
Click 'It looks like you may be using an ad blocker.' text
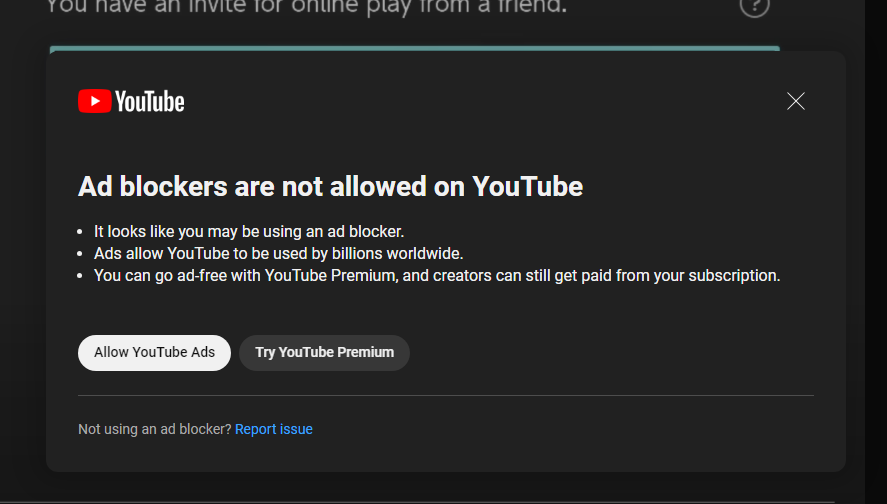point(249,232)
